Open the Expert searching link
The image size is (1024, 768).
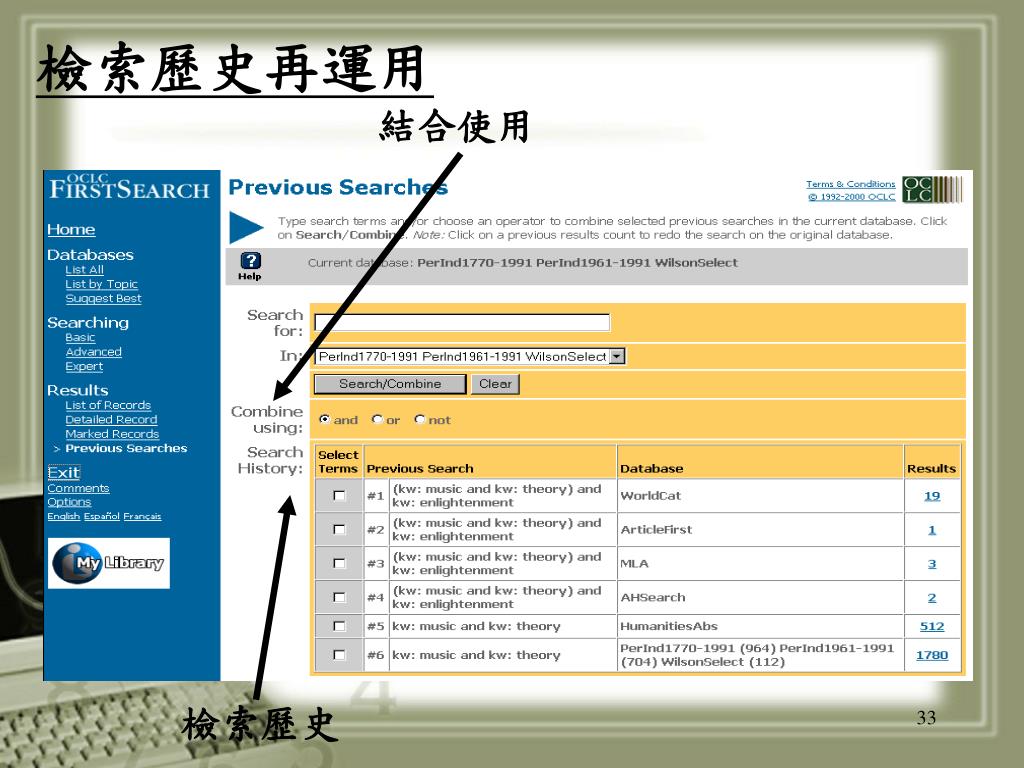[84, 366]
